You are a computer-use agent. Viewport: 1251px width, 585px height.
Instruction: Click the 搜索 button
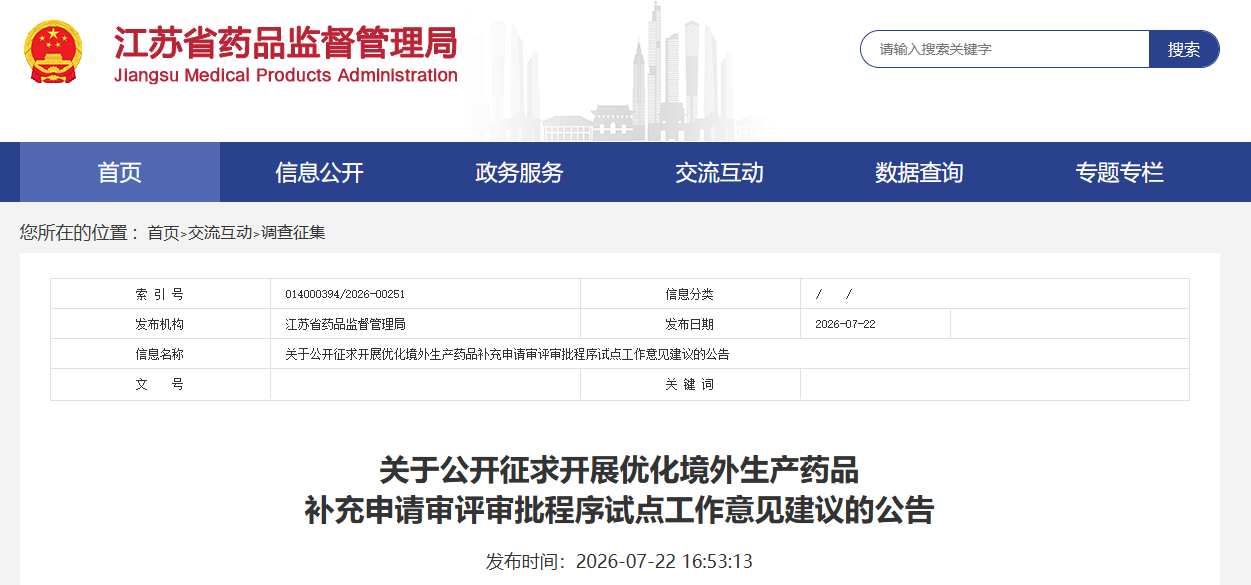[1184, 49]
